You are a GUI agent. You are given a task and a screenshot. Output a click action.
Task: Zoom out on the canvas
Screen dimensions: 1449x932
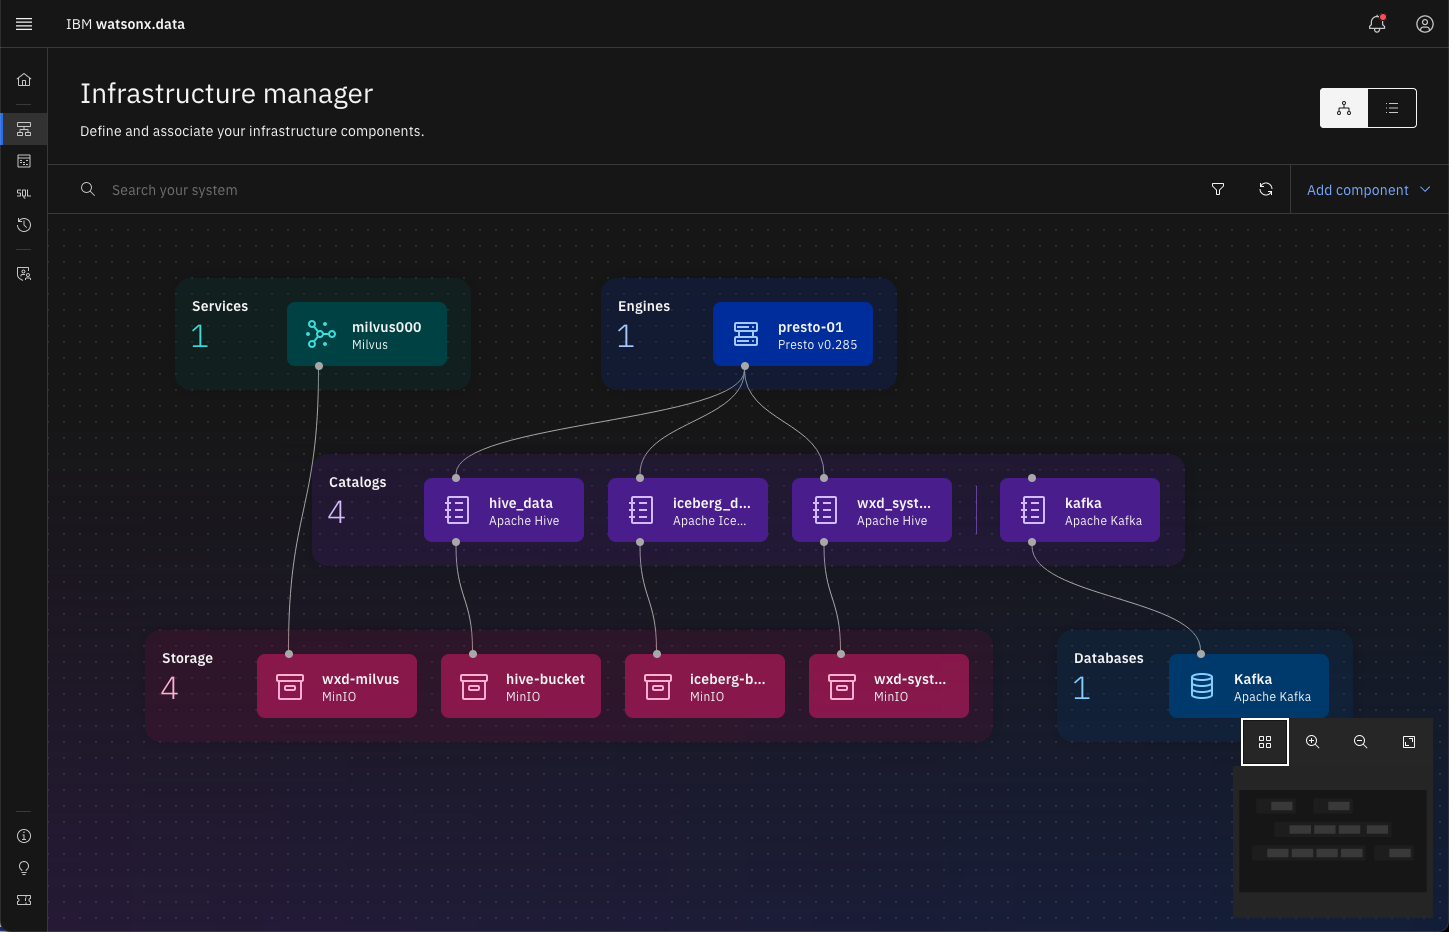[x=1361, y=742]
